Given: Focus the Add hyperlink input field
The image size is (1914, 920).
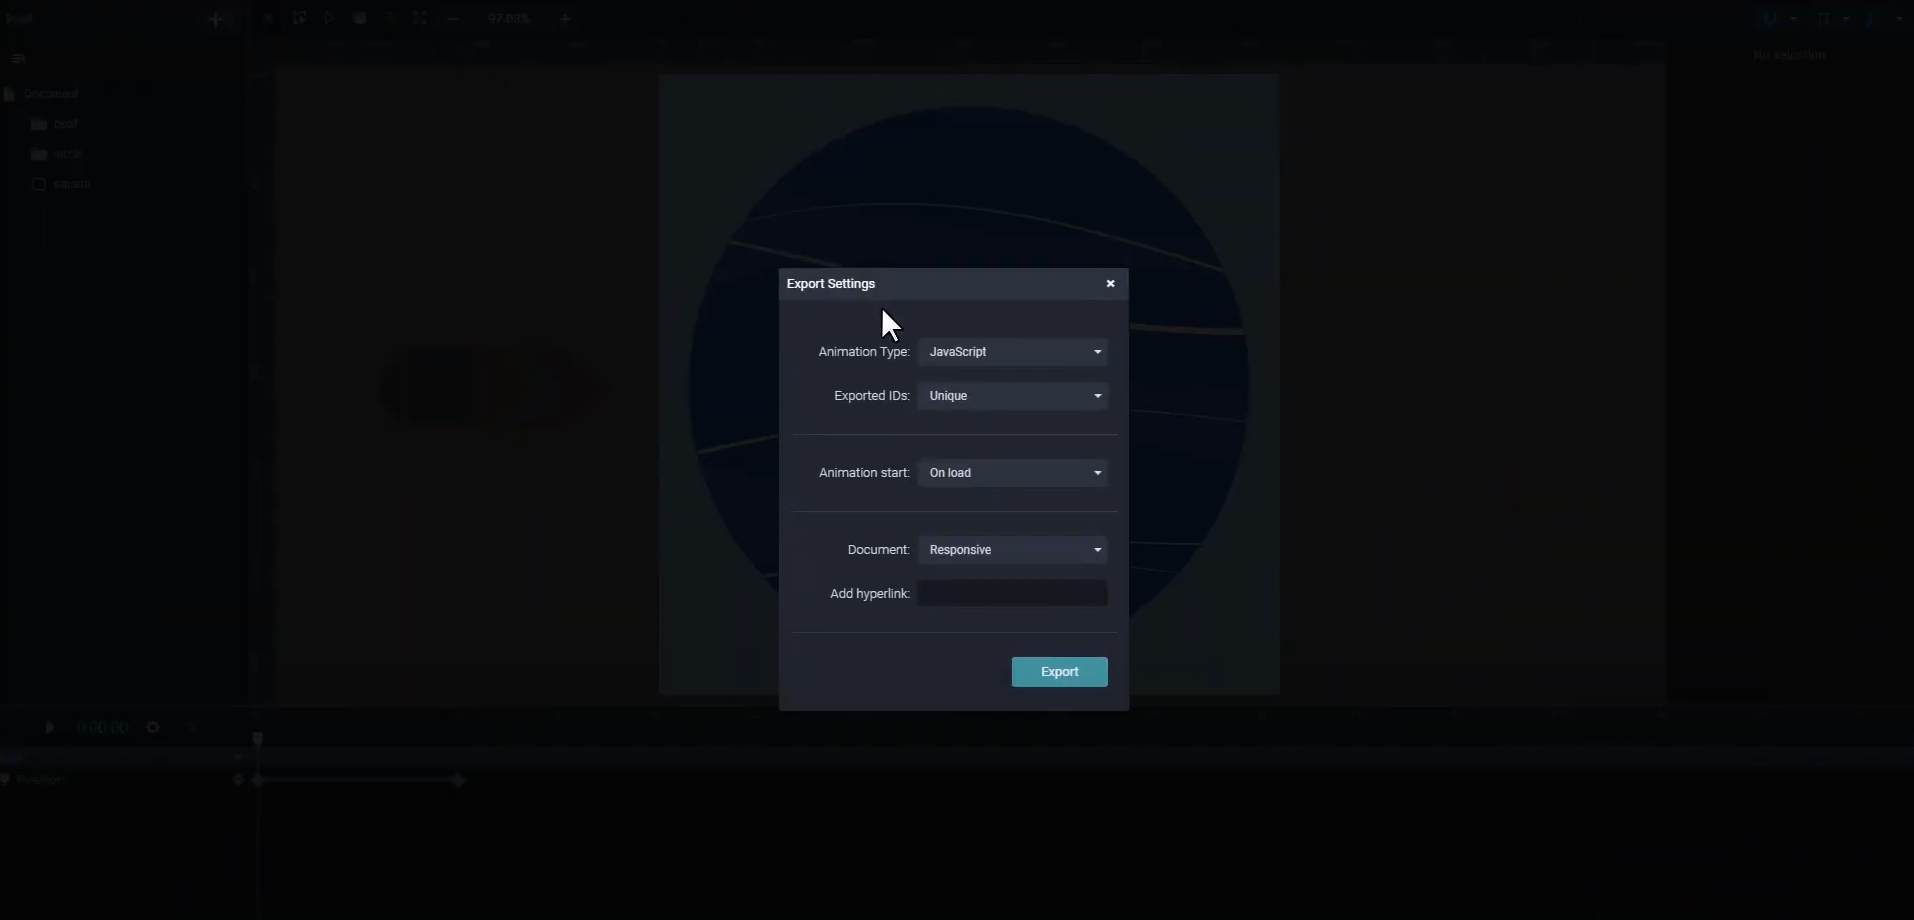Looking at the screenshot, I should pos(1012,594).
